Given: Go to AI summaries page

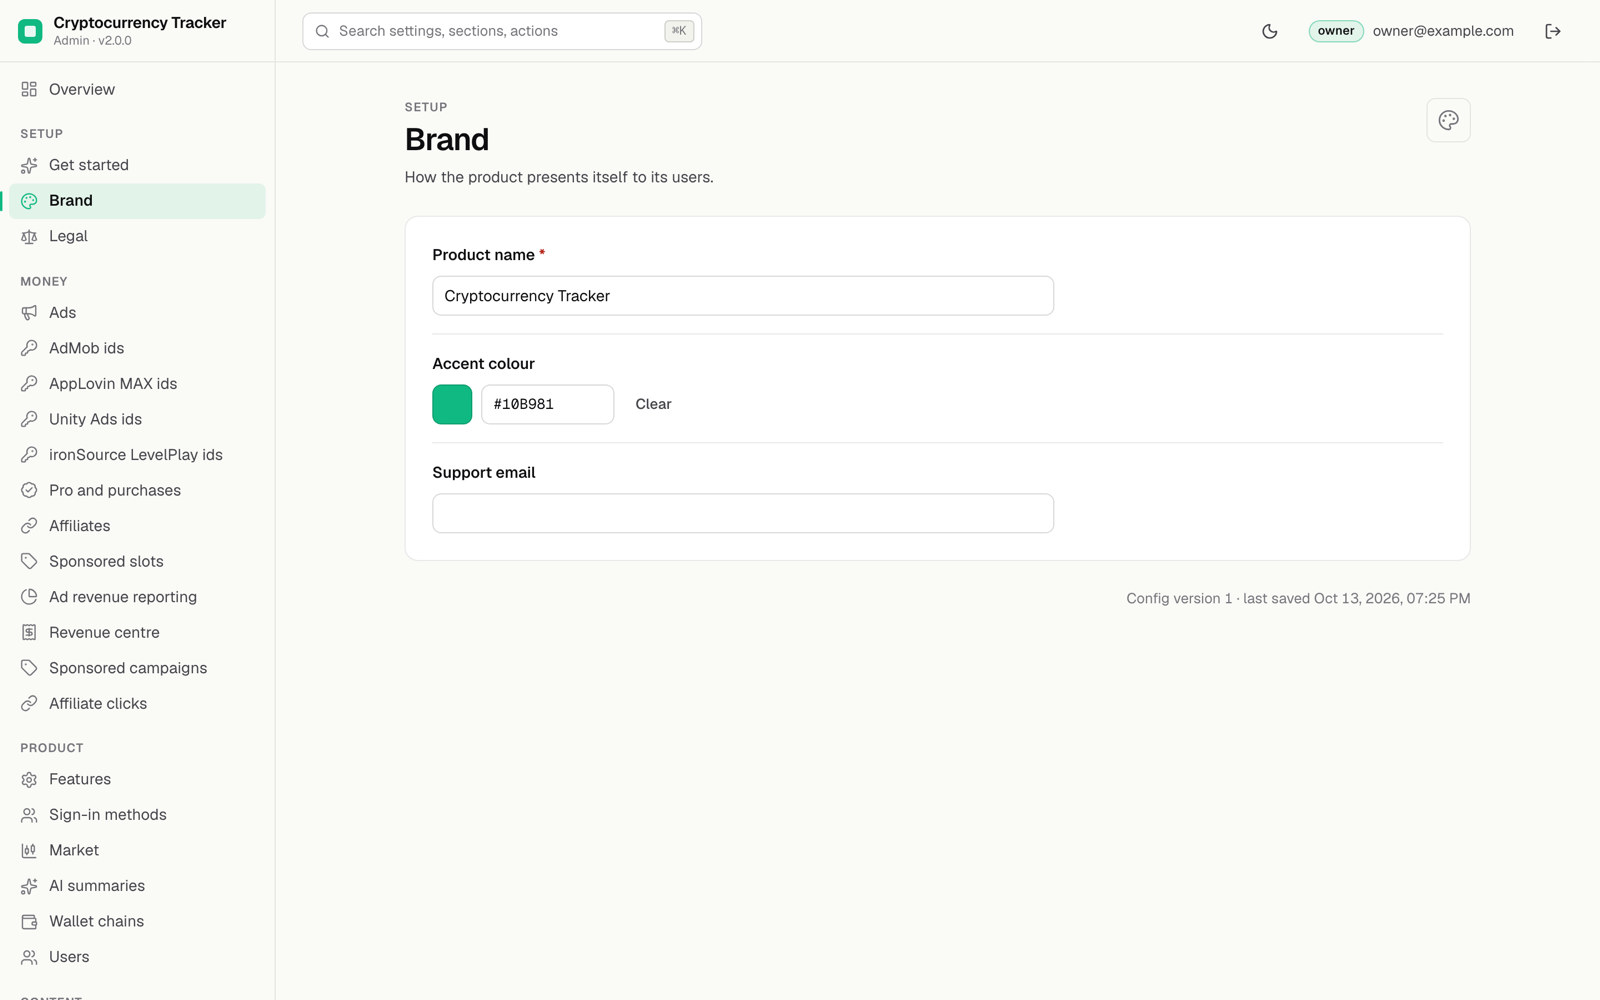Looking at the screenshot, I should pos(137,886).
